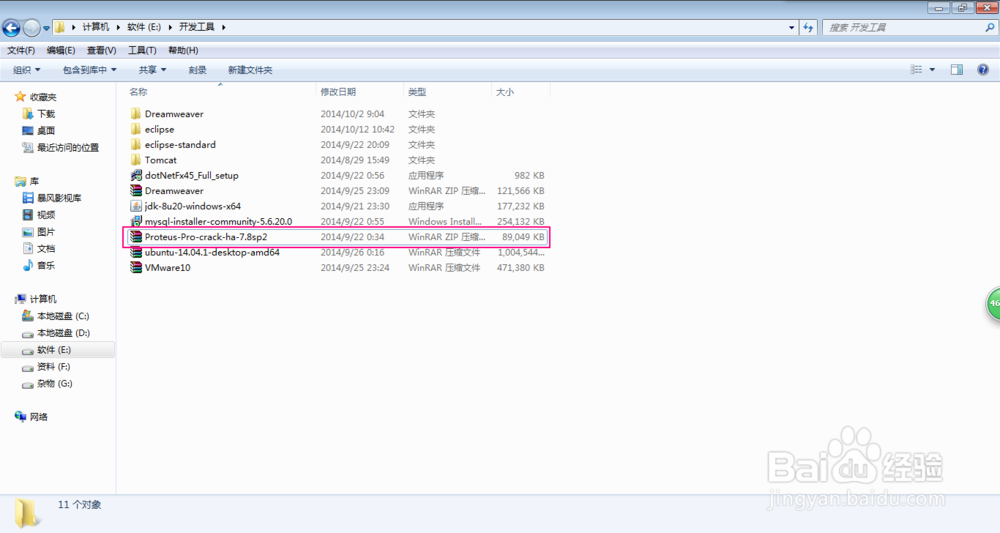Select the VMware10 archive icon
The height and width of the screenshot is (533, 1000).
click(x=135, y=267)
